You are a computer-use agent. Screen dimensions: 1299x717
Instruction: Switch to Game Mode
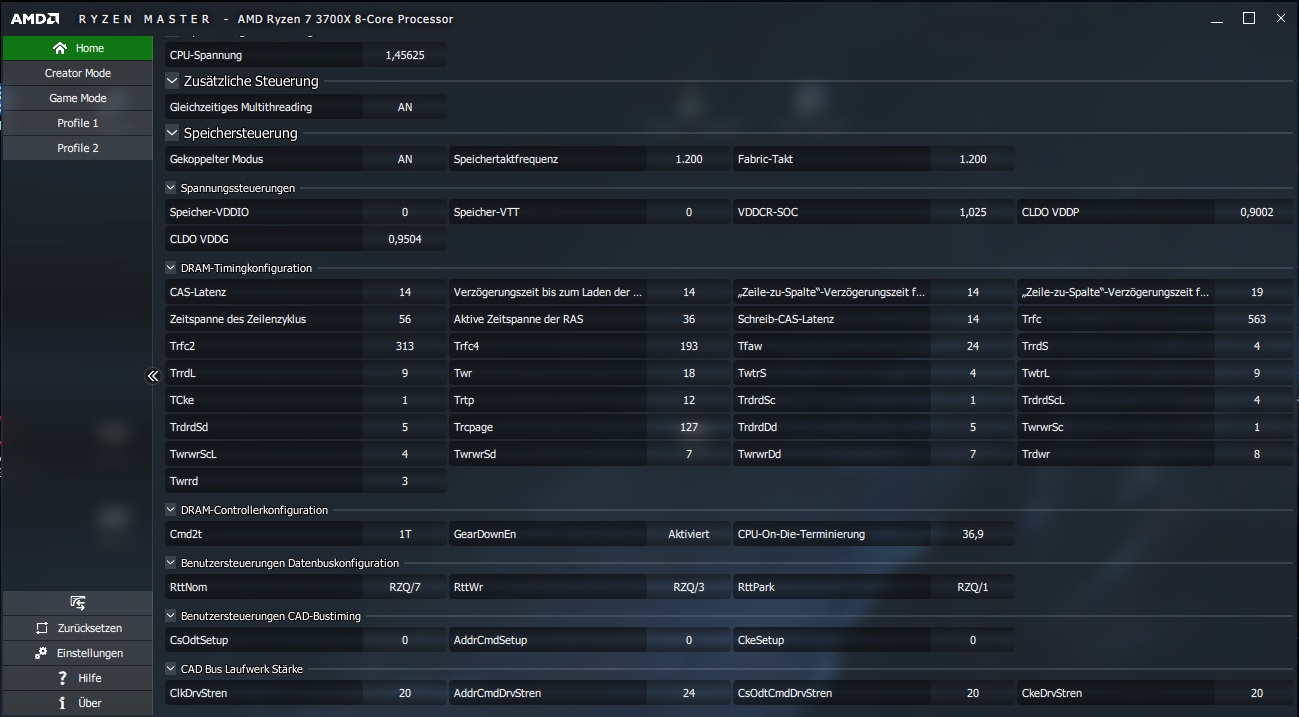pyautogui.click(x=77, y=98)
